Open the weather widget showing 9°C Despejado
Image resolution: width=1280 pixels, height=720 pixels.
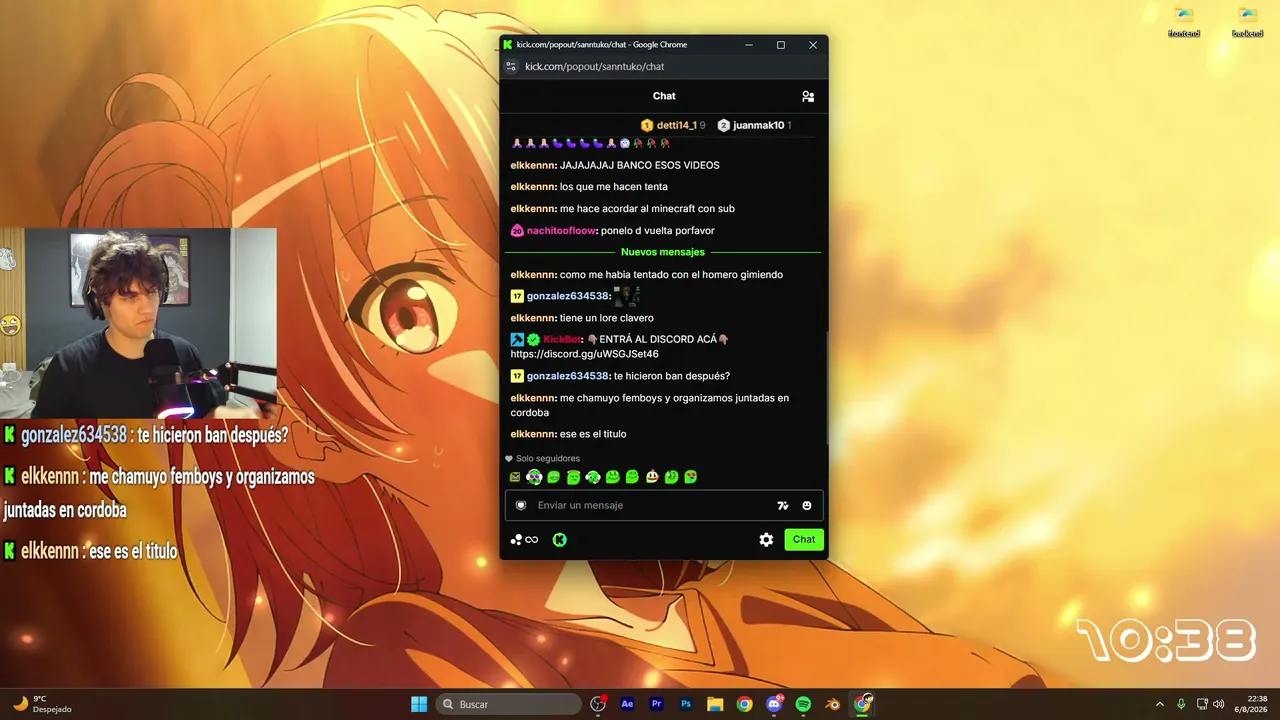click(x=42, y=704)
